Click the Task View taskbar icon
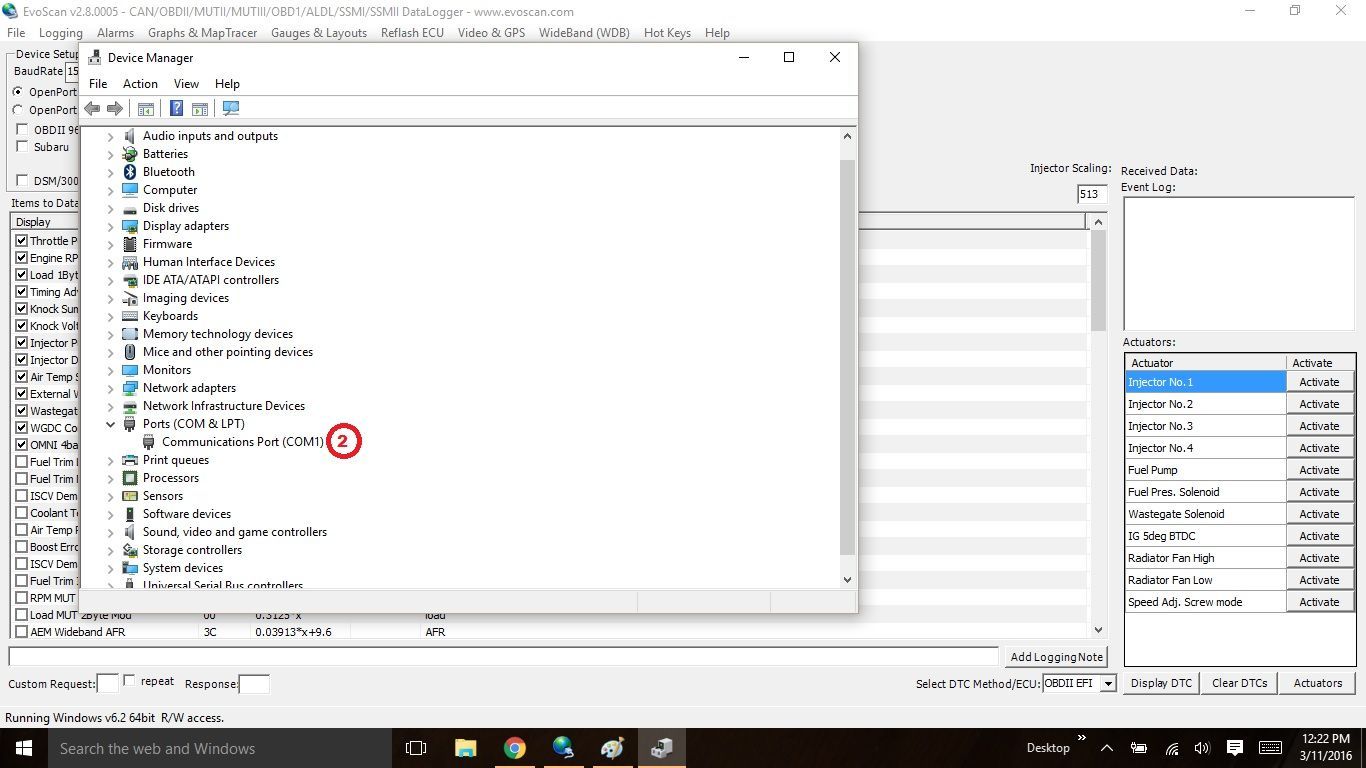The width and height of the screenshot is (1366, 768). click(x=416, y=748)
